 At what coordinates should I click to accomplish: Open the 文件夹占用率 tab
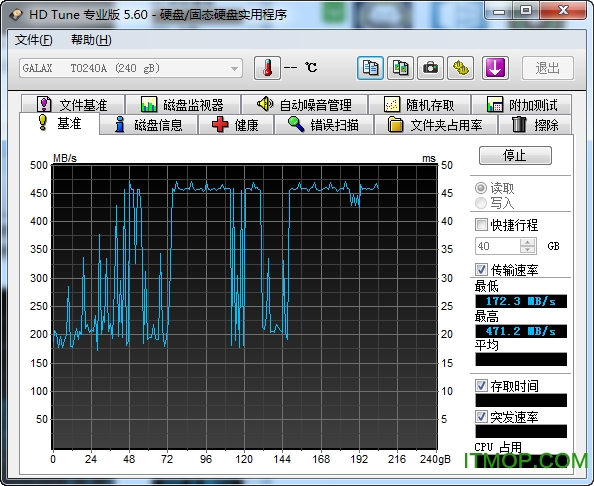(x=435, y=125)
